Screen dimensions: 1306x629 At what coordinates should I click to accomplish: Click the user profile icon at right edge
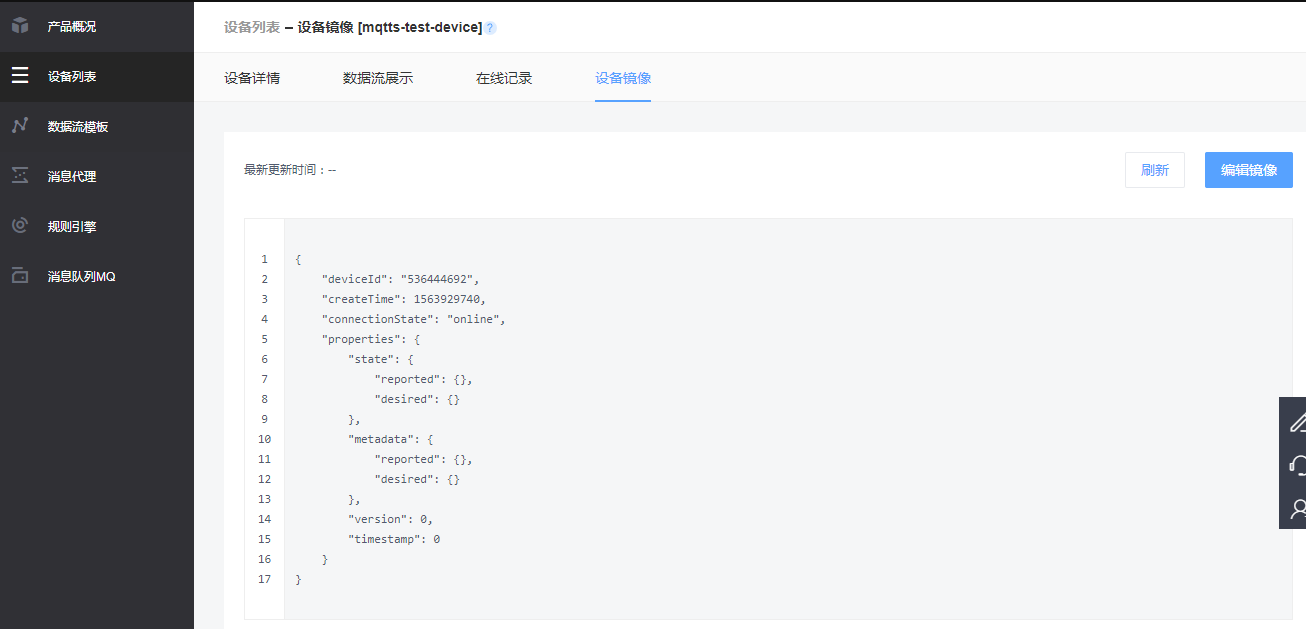coord(1298,509)
